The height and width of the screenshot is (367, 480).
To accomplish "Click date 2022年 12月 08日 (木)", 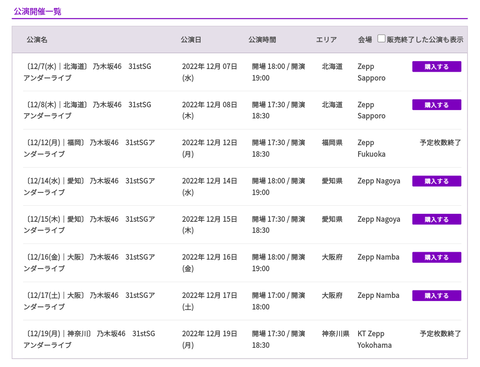I will [209, 110].
